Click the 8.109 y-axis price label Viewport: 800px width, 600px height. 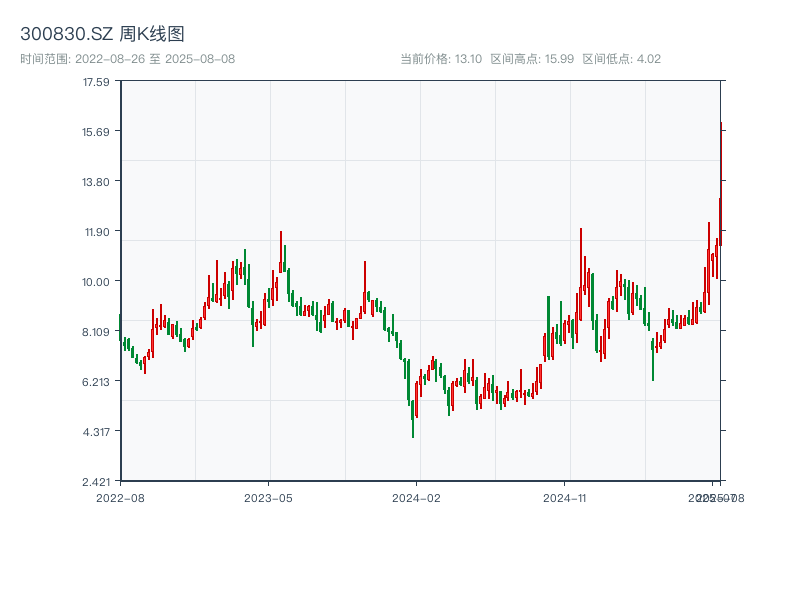96,331
